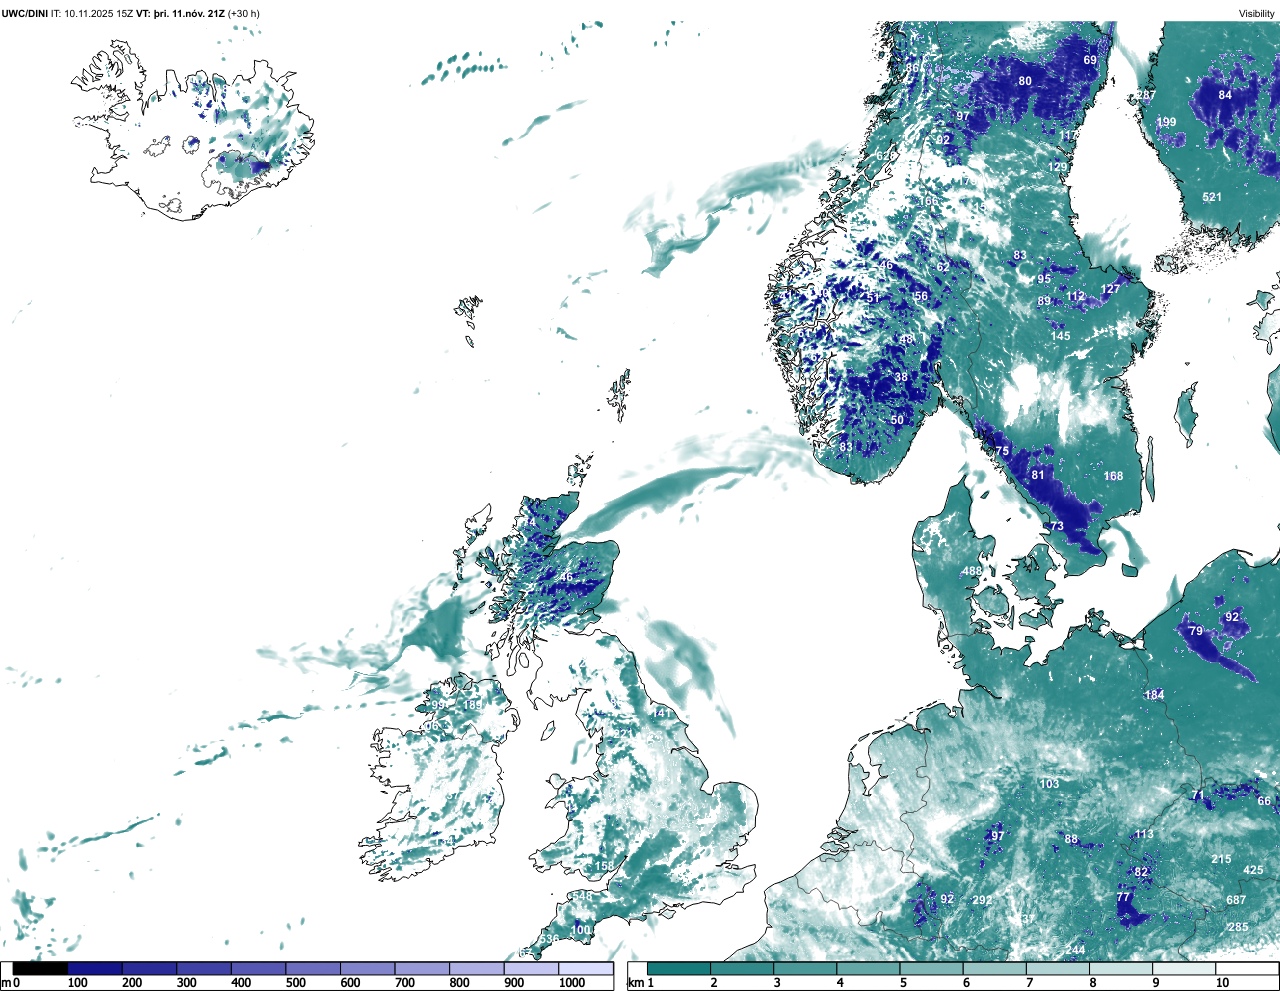Click the '77' value in Czech fog patch
This screenshot has height=991, width=1280.
click(1123, 898)
